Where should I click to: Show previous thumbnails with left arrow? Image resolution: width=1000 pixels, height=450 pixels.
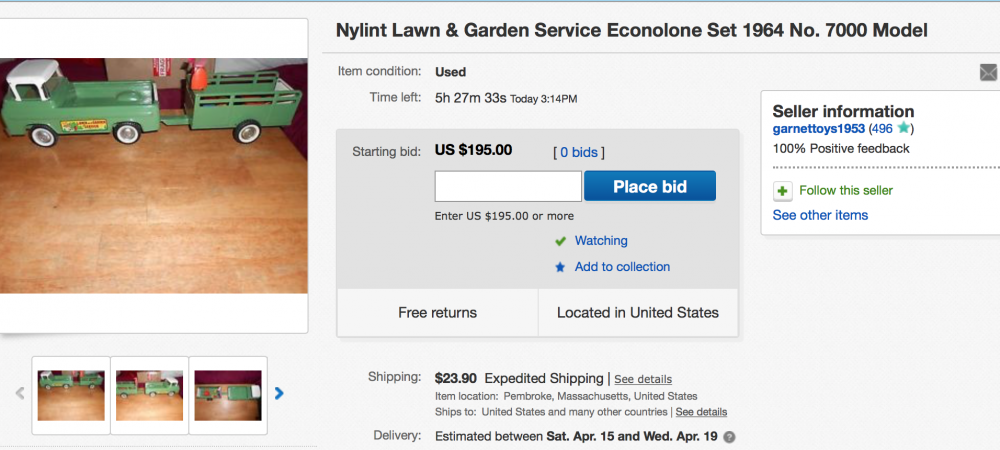[x=20, y=394]
